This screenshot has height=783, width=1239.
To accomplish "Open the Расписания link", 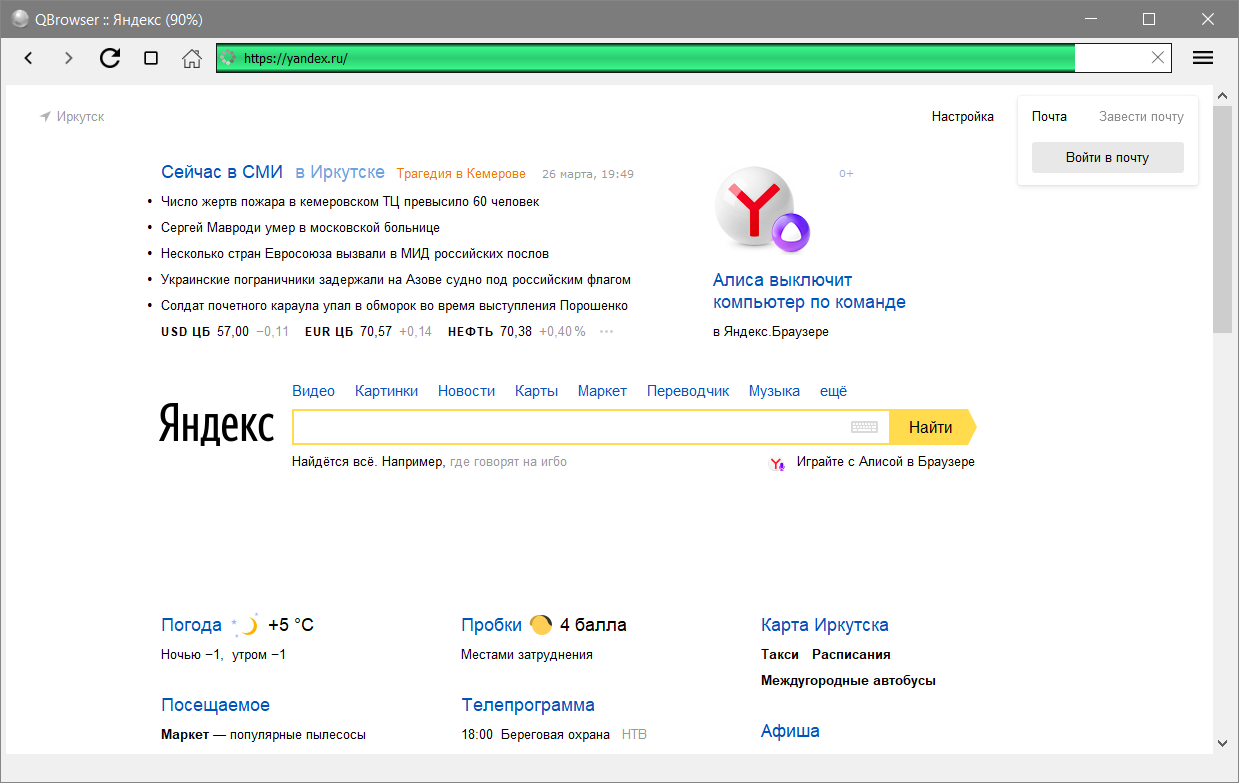I will point(851,655).
